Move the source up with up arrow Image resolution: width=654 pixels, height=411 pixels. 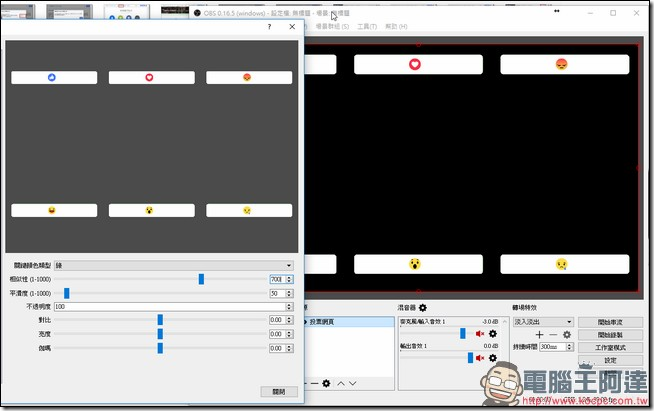340,383
